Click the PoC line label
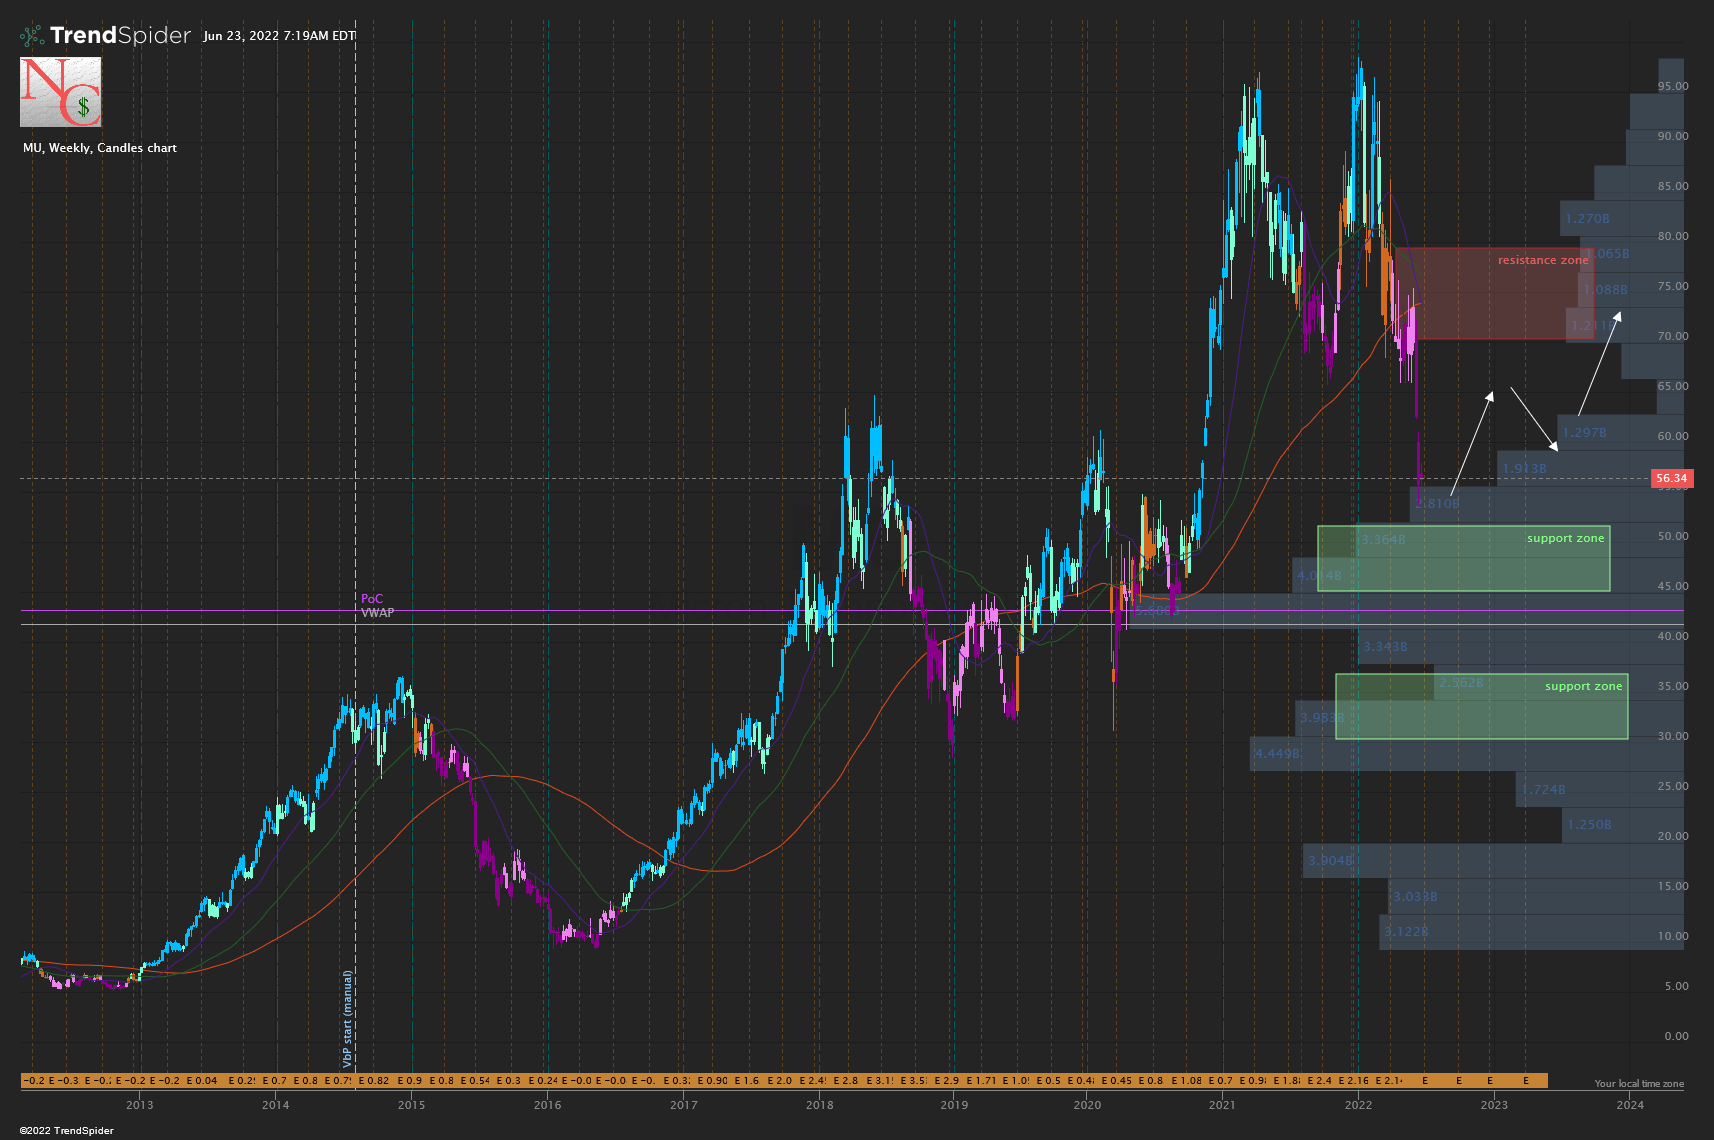Image resolution: width=1714 pixels, height=1140 pixels. pyautogui.click(x=372, y=599)
